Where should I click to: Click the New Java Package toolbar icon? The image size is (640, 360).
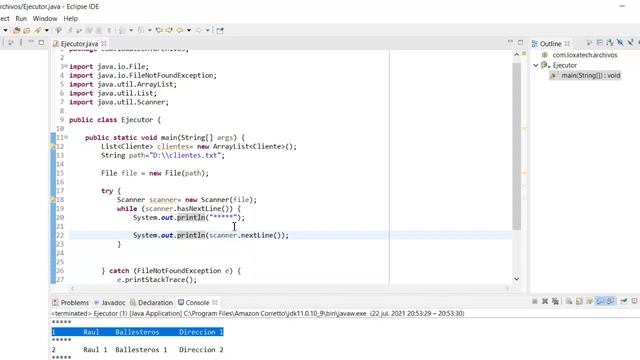coord(16,30)
